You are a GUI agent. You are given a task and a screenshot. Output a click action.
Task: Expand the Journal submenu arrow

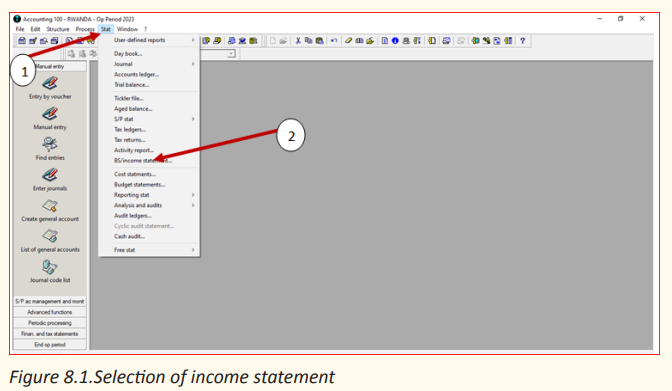click(x=193, y=64)
